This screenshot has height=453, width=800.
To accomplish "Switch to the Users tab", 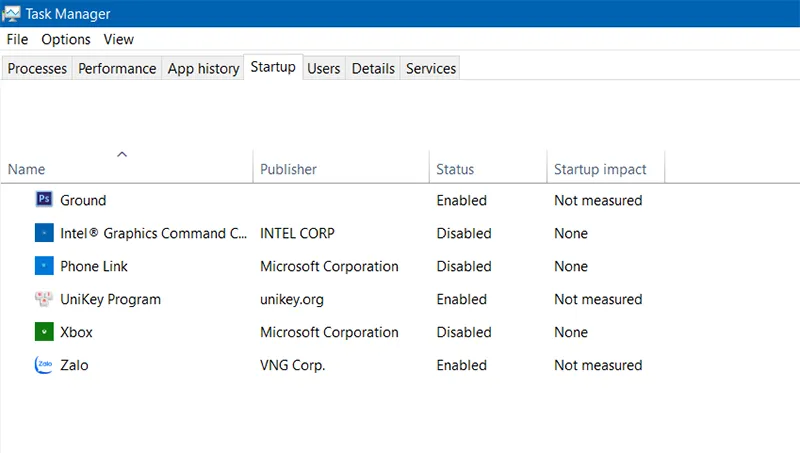I will pos(323,68).
